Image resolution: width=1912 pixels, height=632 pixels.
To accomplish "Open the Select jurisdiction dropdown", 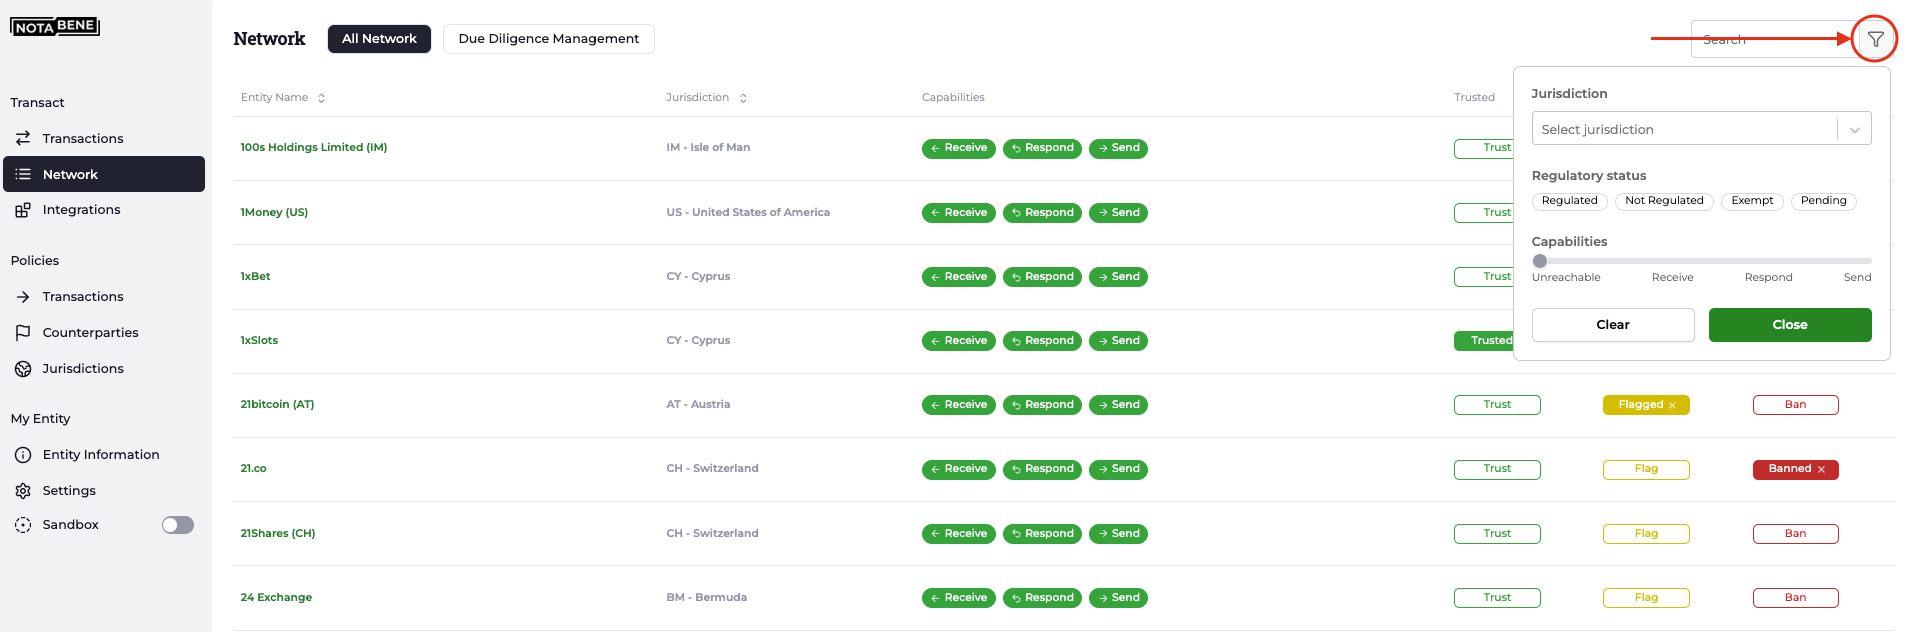I will [x=1701, y=129].
